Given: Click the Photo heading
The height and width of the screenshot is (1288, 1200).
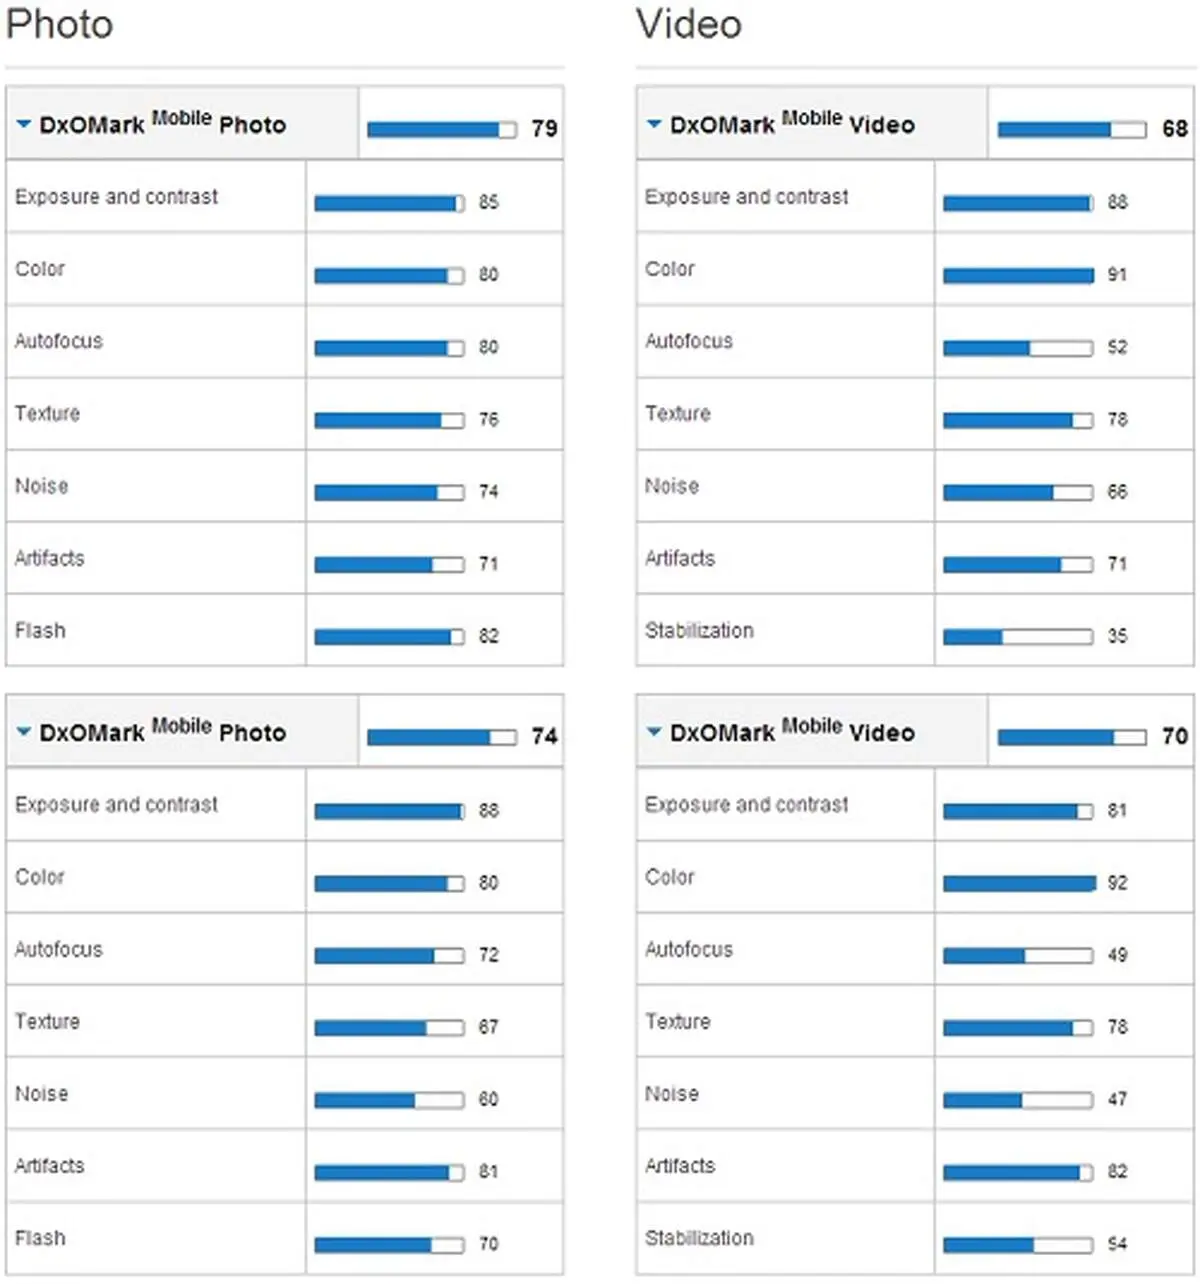Looking at the screenshot, I should (x=59, y=24).
